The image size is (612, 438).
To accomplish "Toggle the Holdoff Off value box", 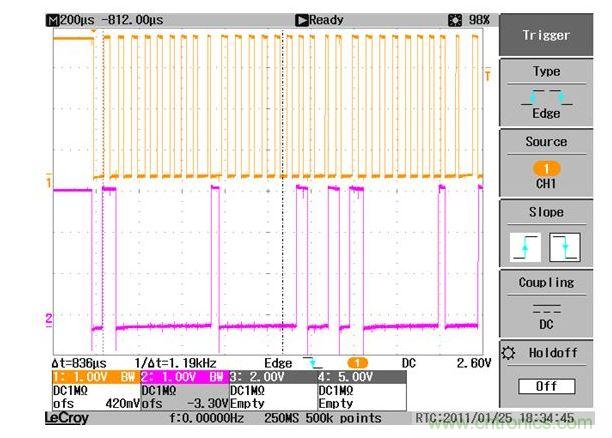I will (x=546, y=386).
